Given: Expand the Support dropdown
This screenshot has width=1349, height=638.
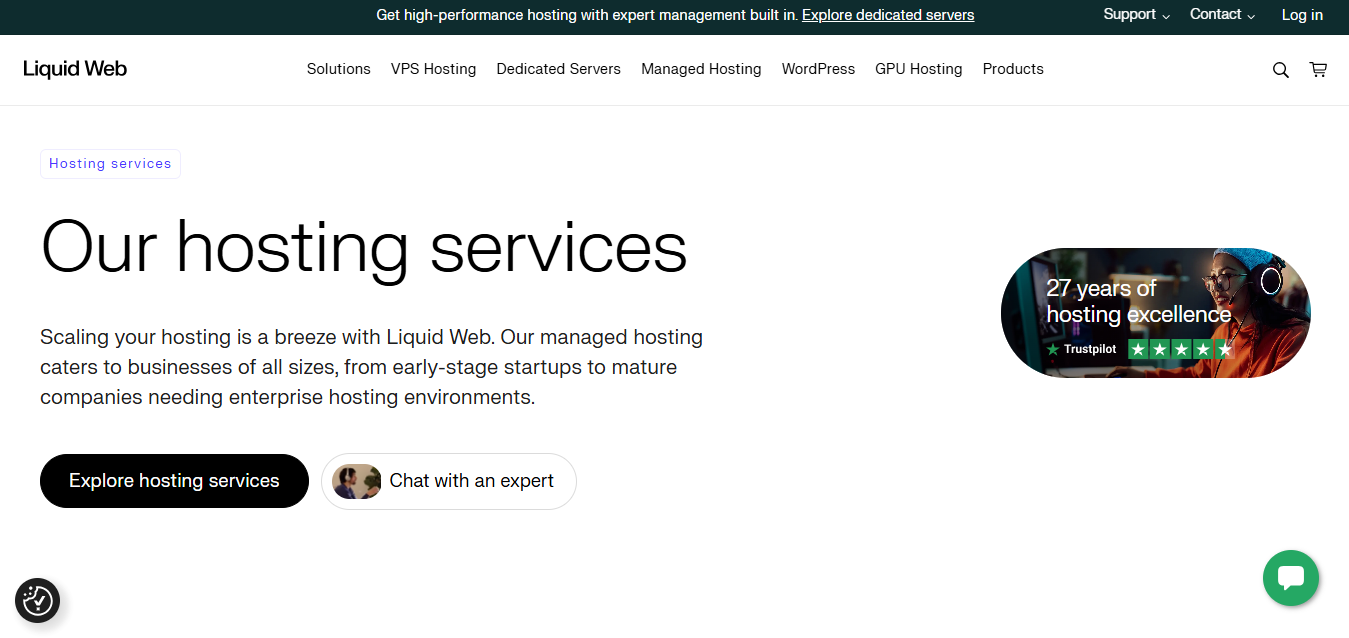Looking at the screenshot, I should coord(1136,15).
